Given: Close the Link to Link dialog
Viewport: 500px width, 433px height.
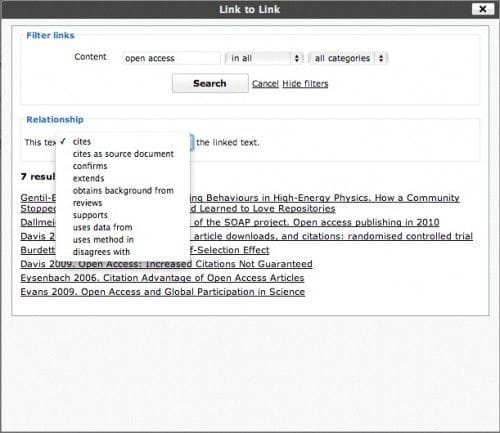Looking at the screenshot, I should (x=482, y=9).
